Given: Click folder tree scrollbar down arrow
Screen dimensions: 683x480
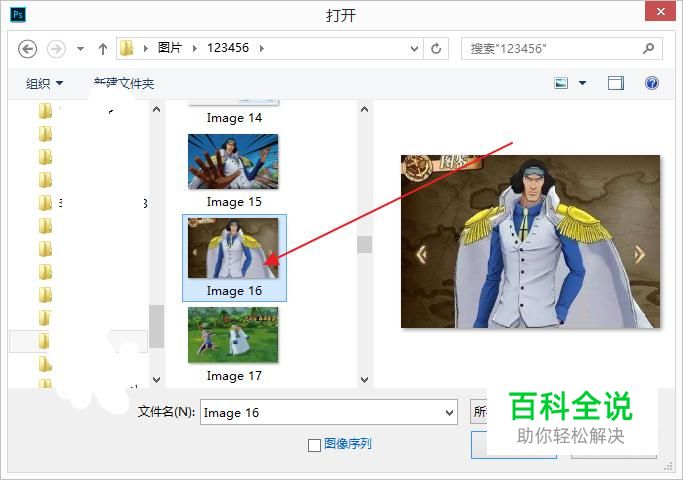Looking at the screenshot, I should (x=156, y=380).
